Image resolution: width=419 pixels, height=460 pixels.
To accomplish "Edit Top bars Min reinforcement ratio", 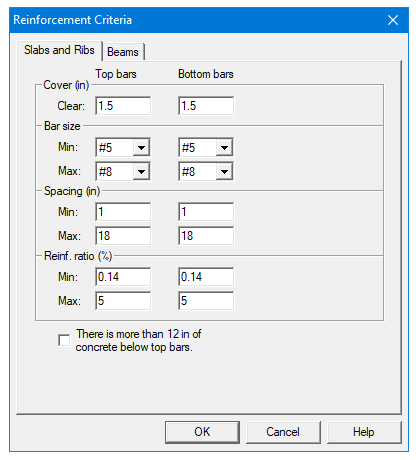I will point(123,277).
